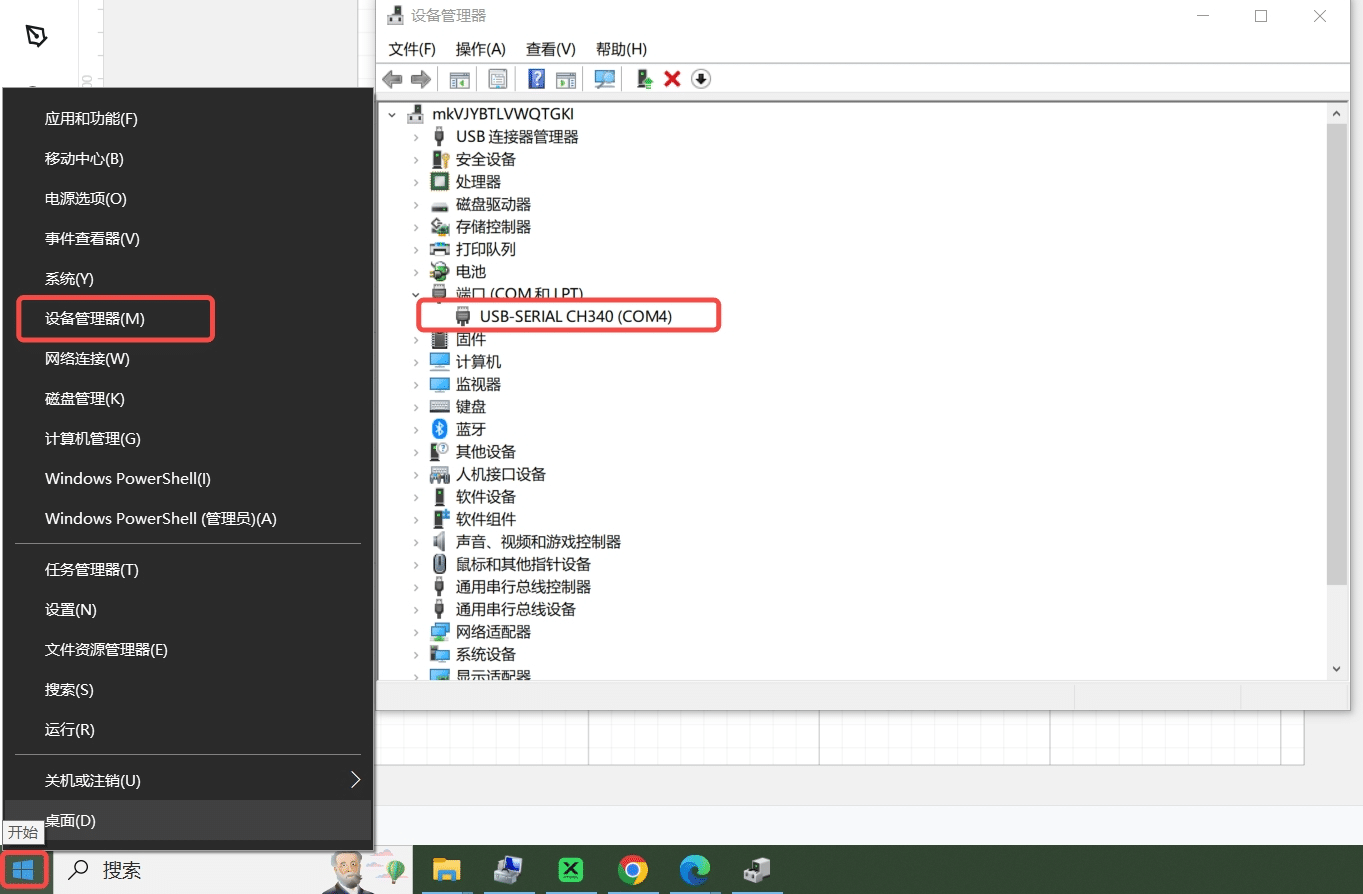Open Microsoft Edge from the taskbar
The height and width of the screenshot is (894, 1363).
(694, 870)
